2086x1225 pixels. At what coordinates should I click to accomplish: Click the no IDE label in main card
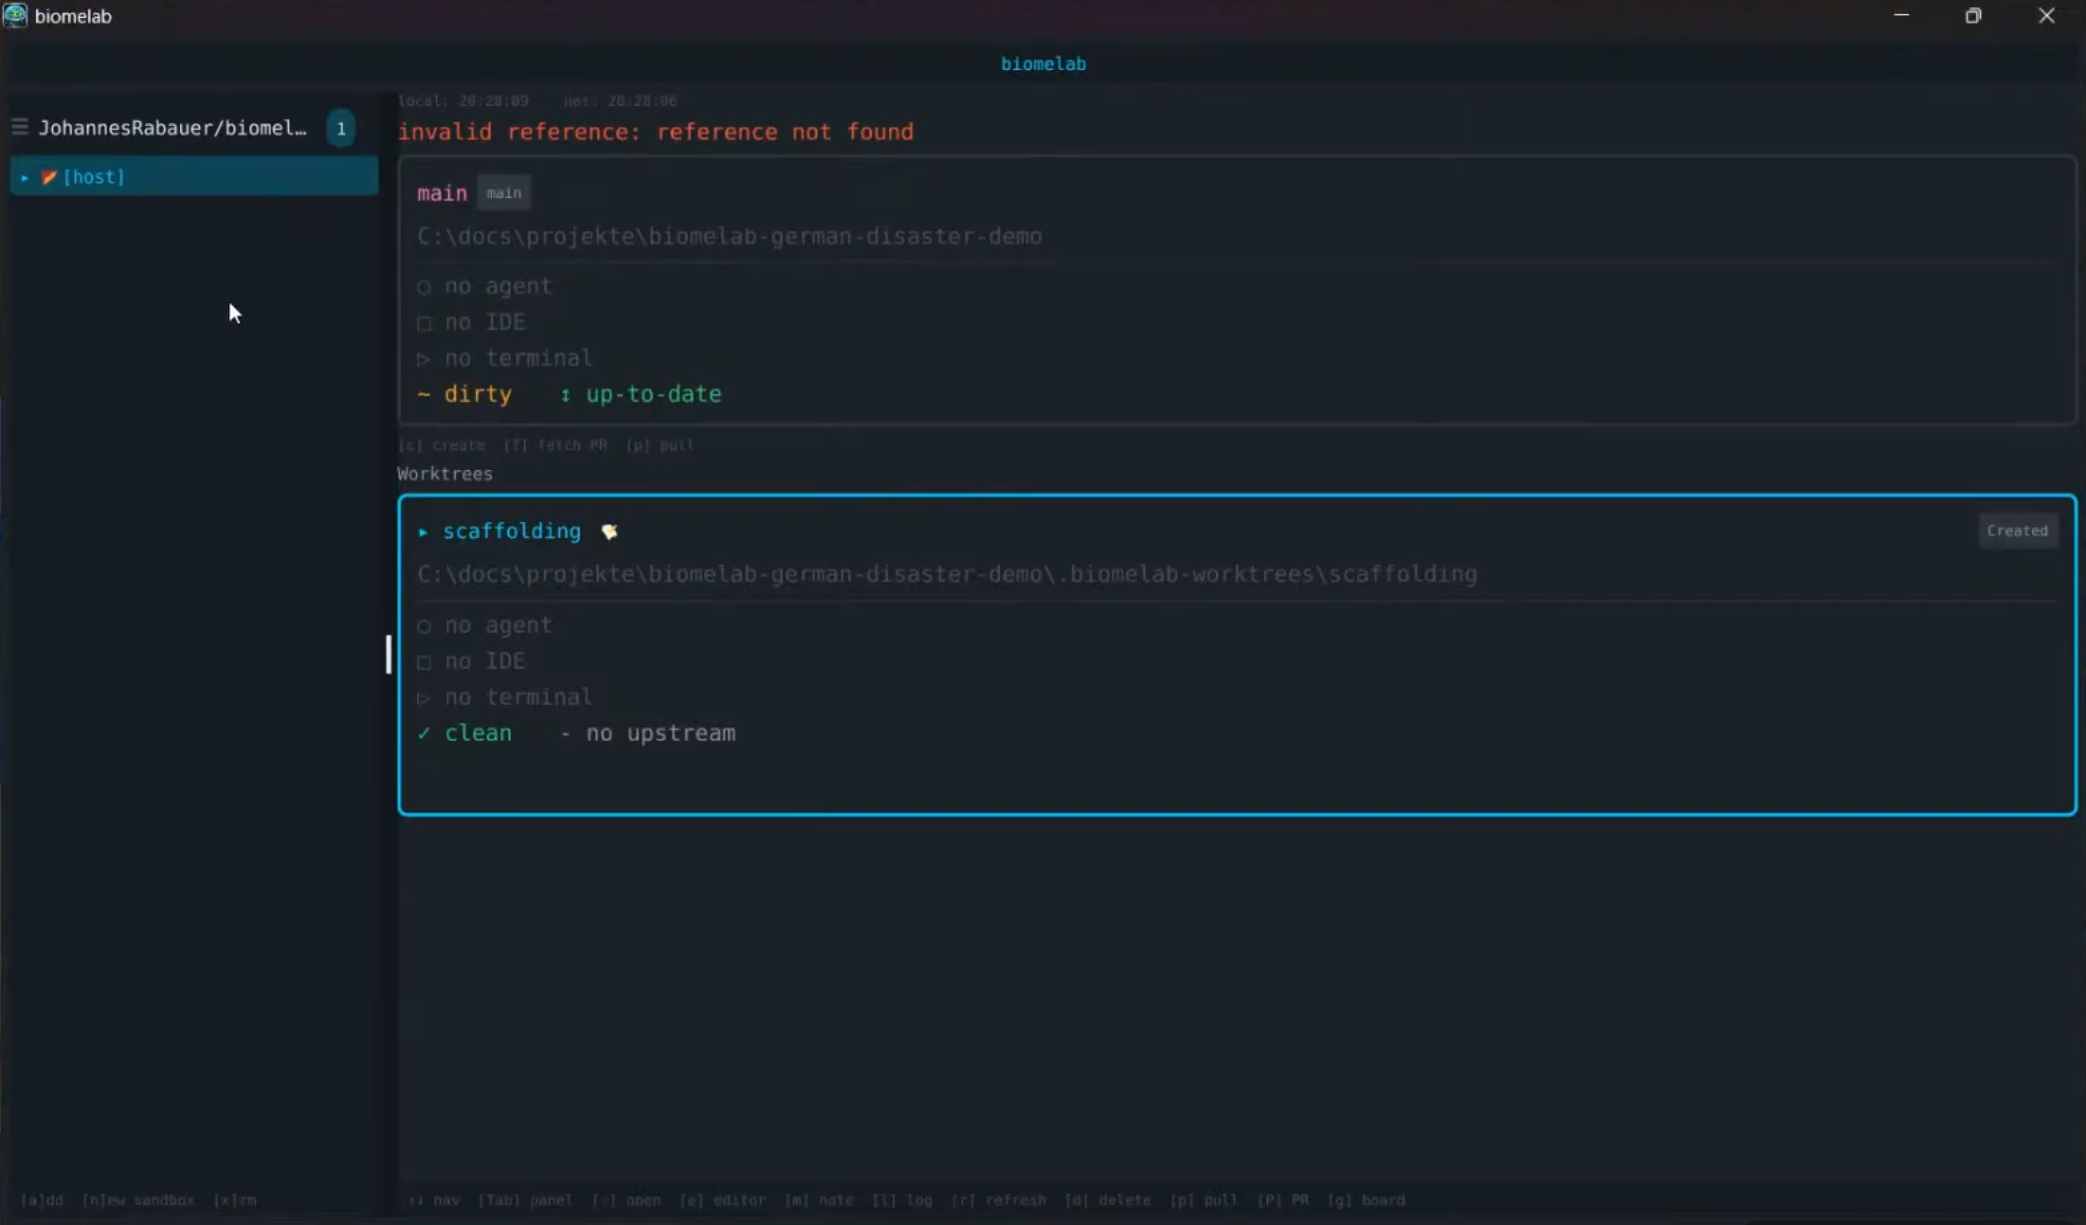point(485,322)
